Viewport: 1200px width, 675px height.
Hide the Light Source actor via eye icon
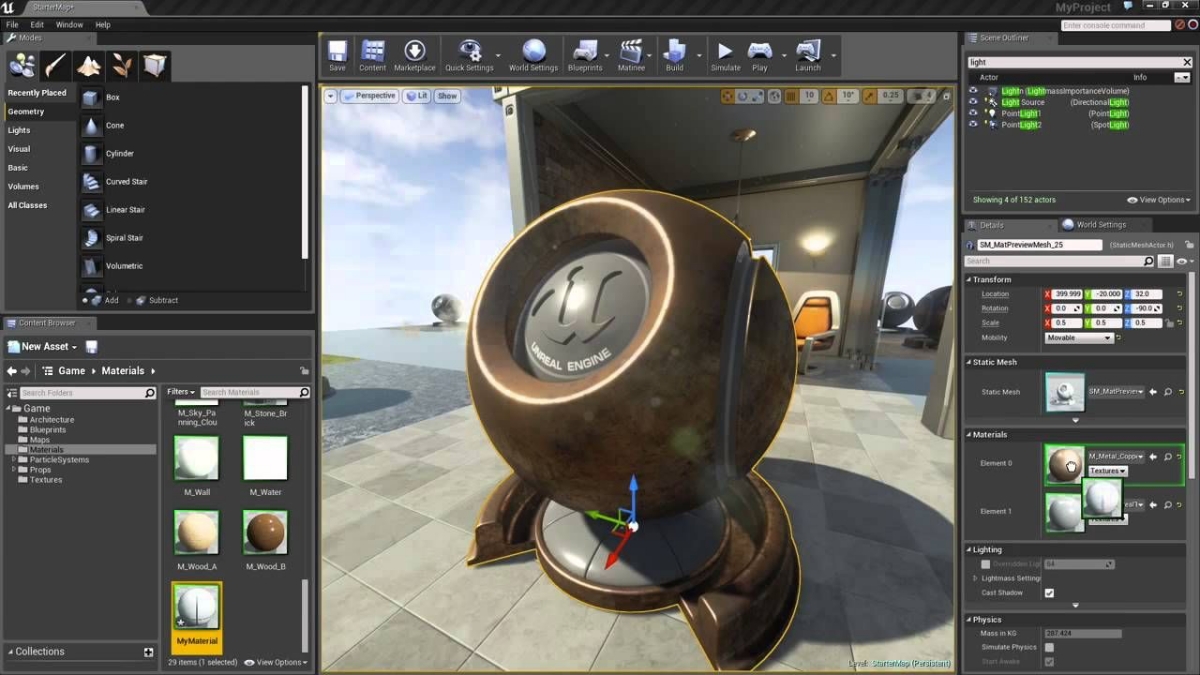click(x=973, y=102)
